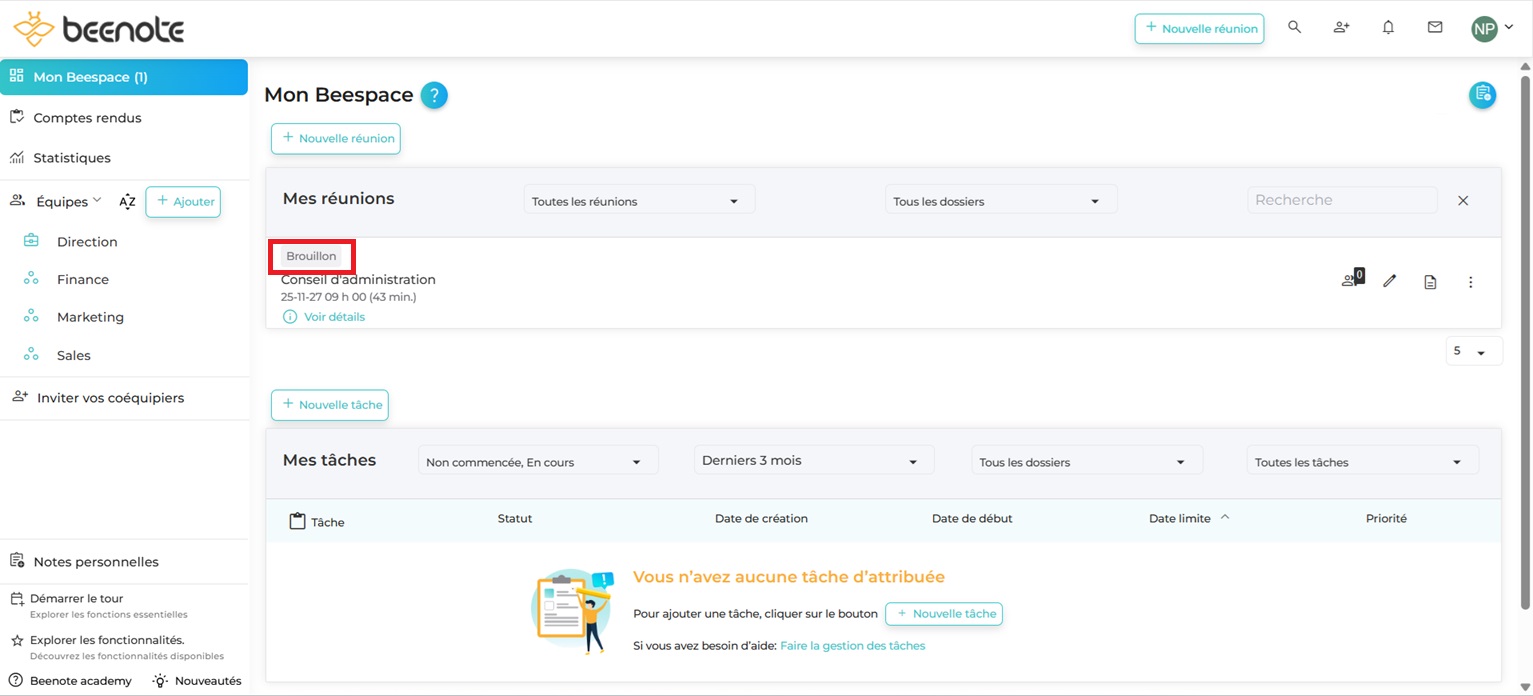
Task: View participants icon for the meeting
Action: [1350, 281]
